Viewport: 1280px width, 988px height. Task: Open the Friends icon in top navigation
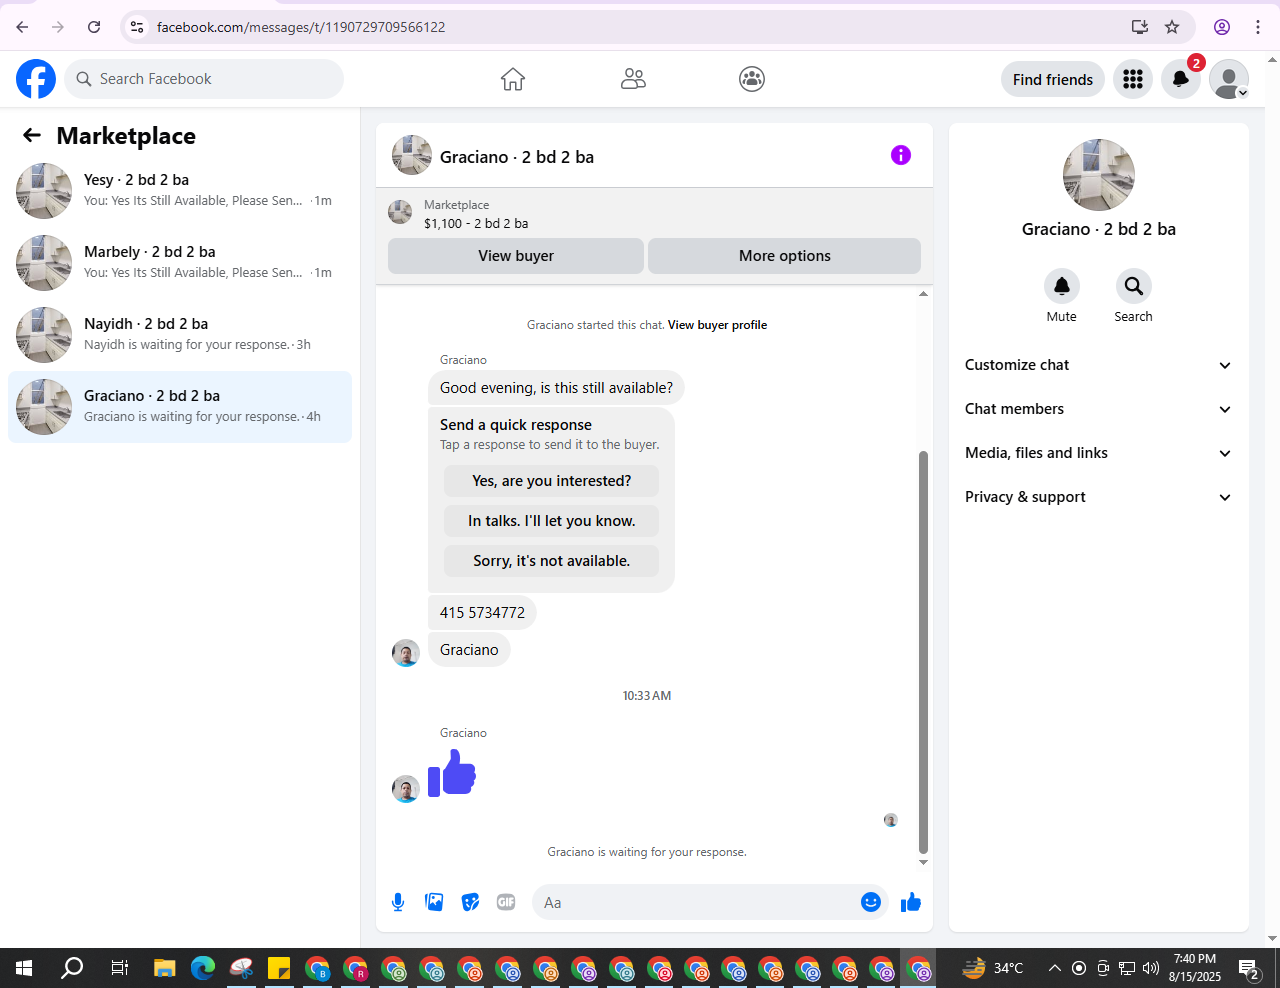click(x=633, y=79)
